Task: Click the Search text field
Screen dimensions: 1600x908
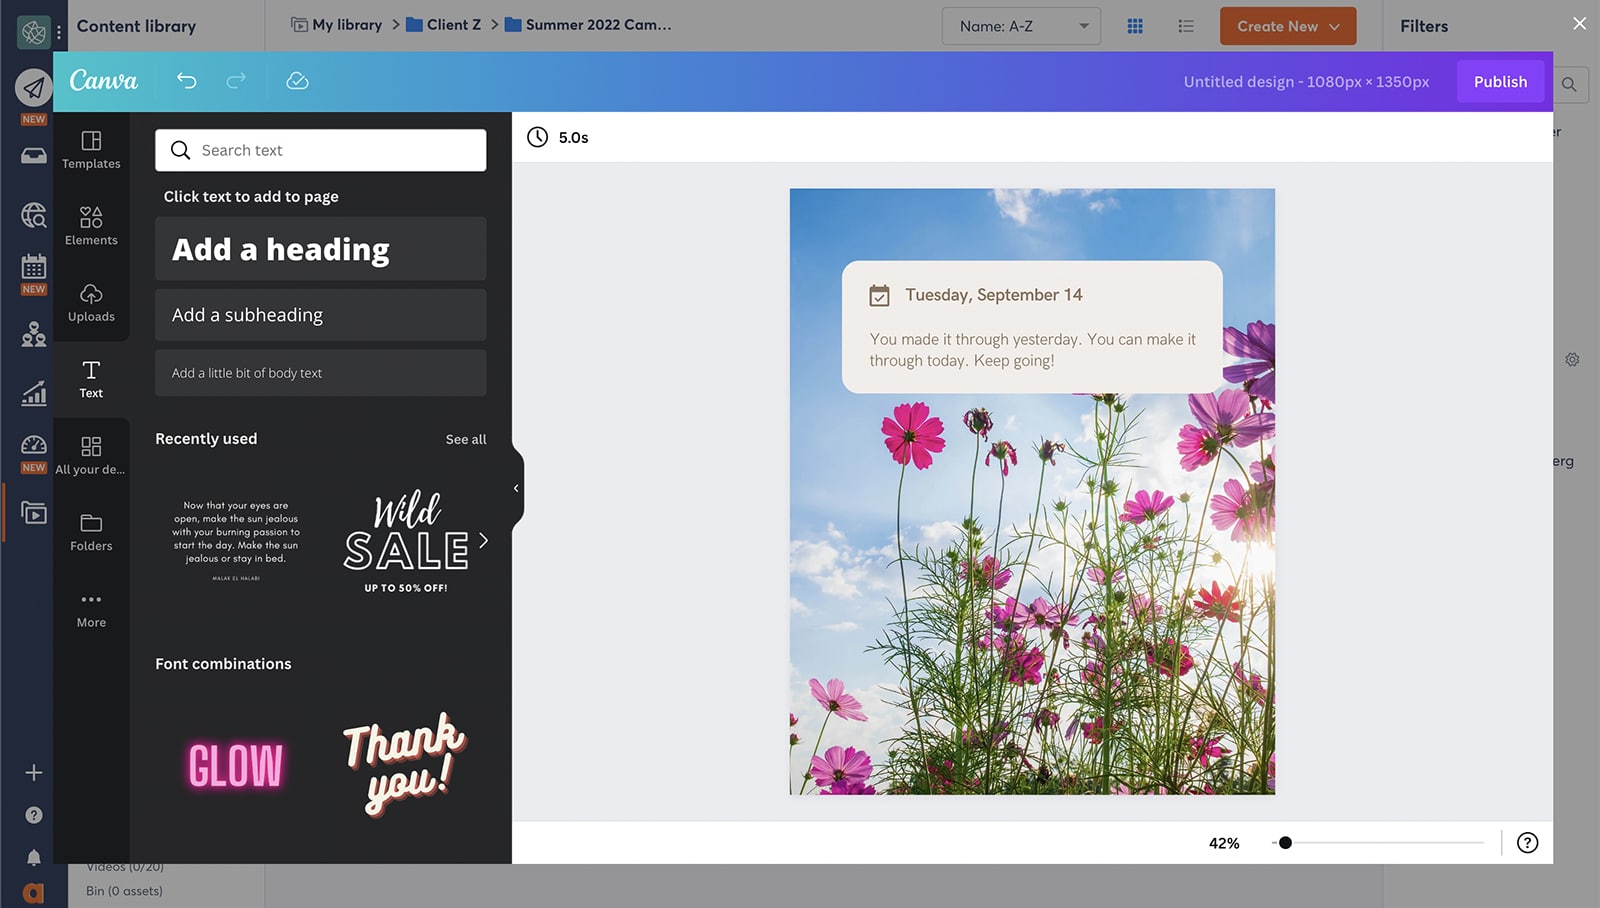Action: [321, 150]
